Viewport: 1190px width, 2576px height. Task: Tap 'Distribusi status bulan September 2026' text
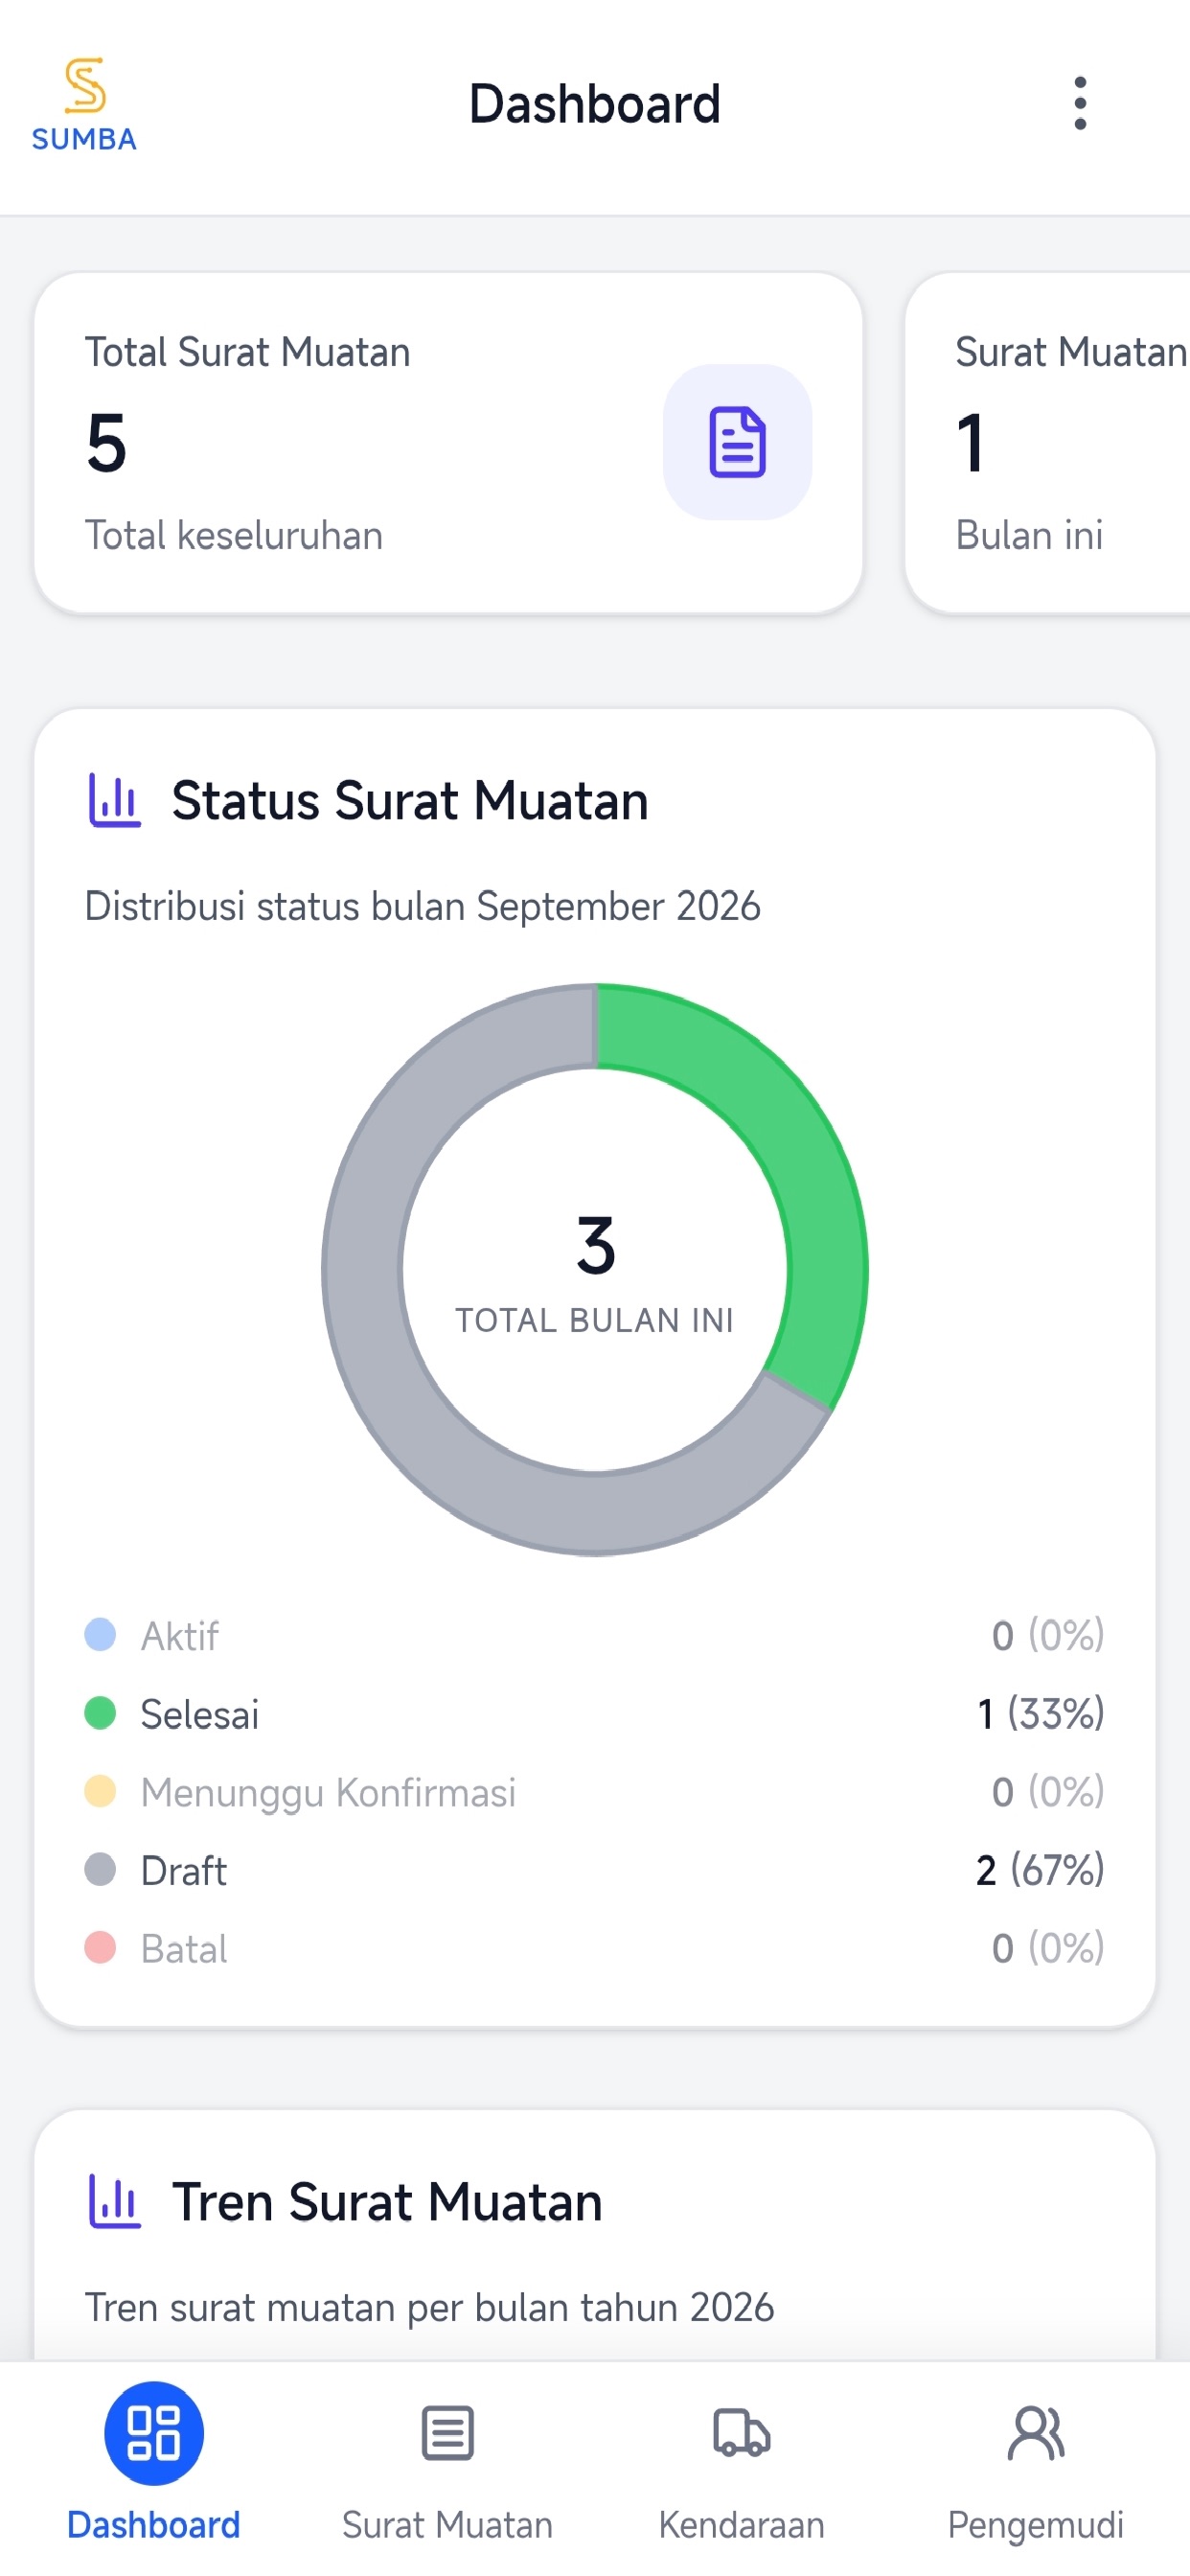422,906
